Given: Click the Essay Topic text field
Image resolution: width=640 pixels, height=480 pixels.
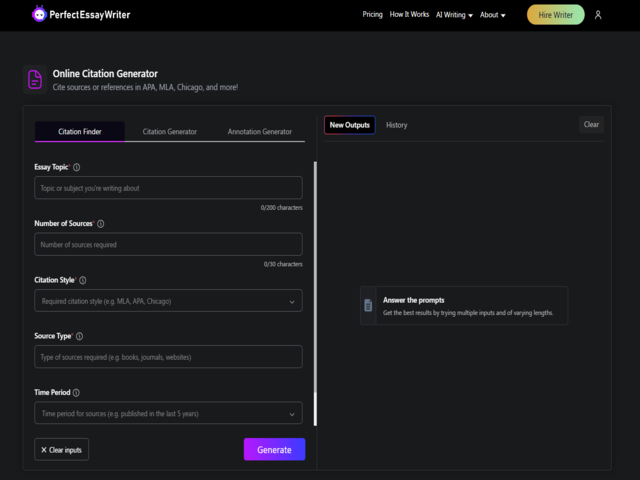Looking at the screenshot, I should [x=168, y=188].
